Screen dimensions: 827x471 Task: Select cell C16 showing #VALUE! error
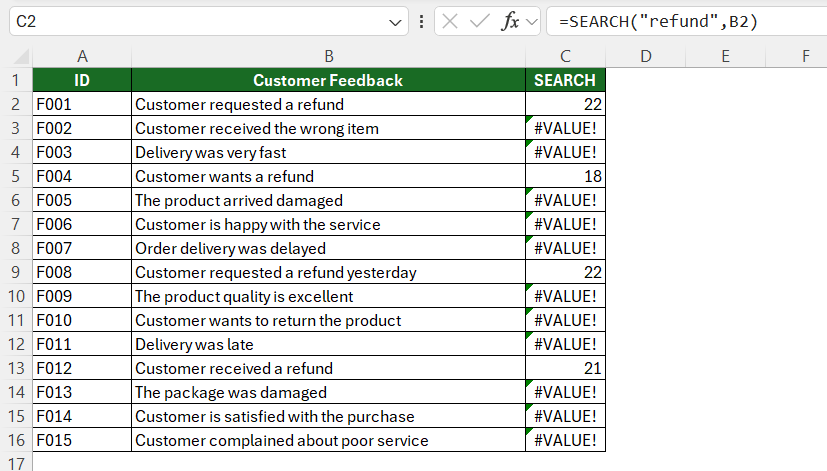tap(565, 440)
